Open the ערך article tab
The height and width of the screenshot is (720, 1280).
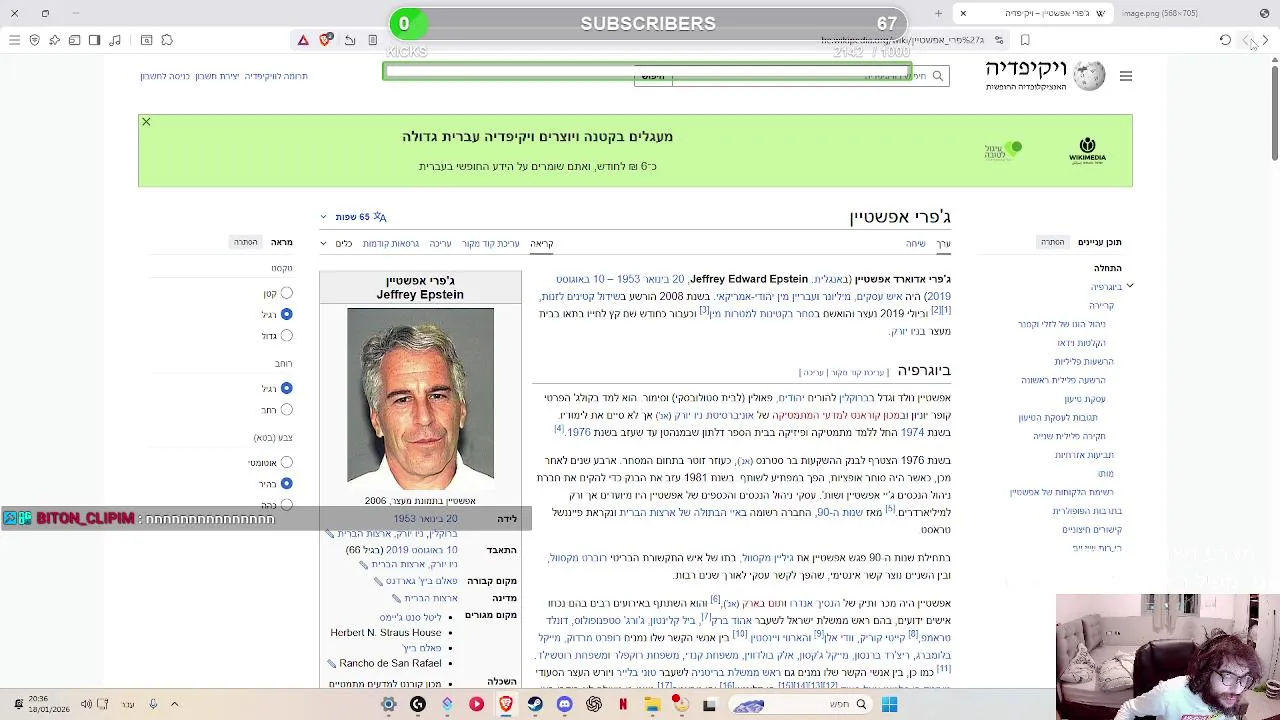pos(943,243)
